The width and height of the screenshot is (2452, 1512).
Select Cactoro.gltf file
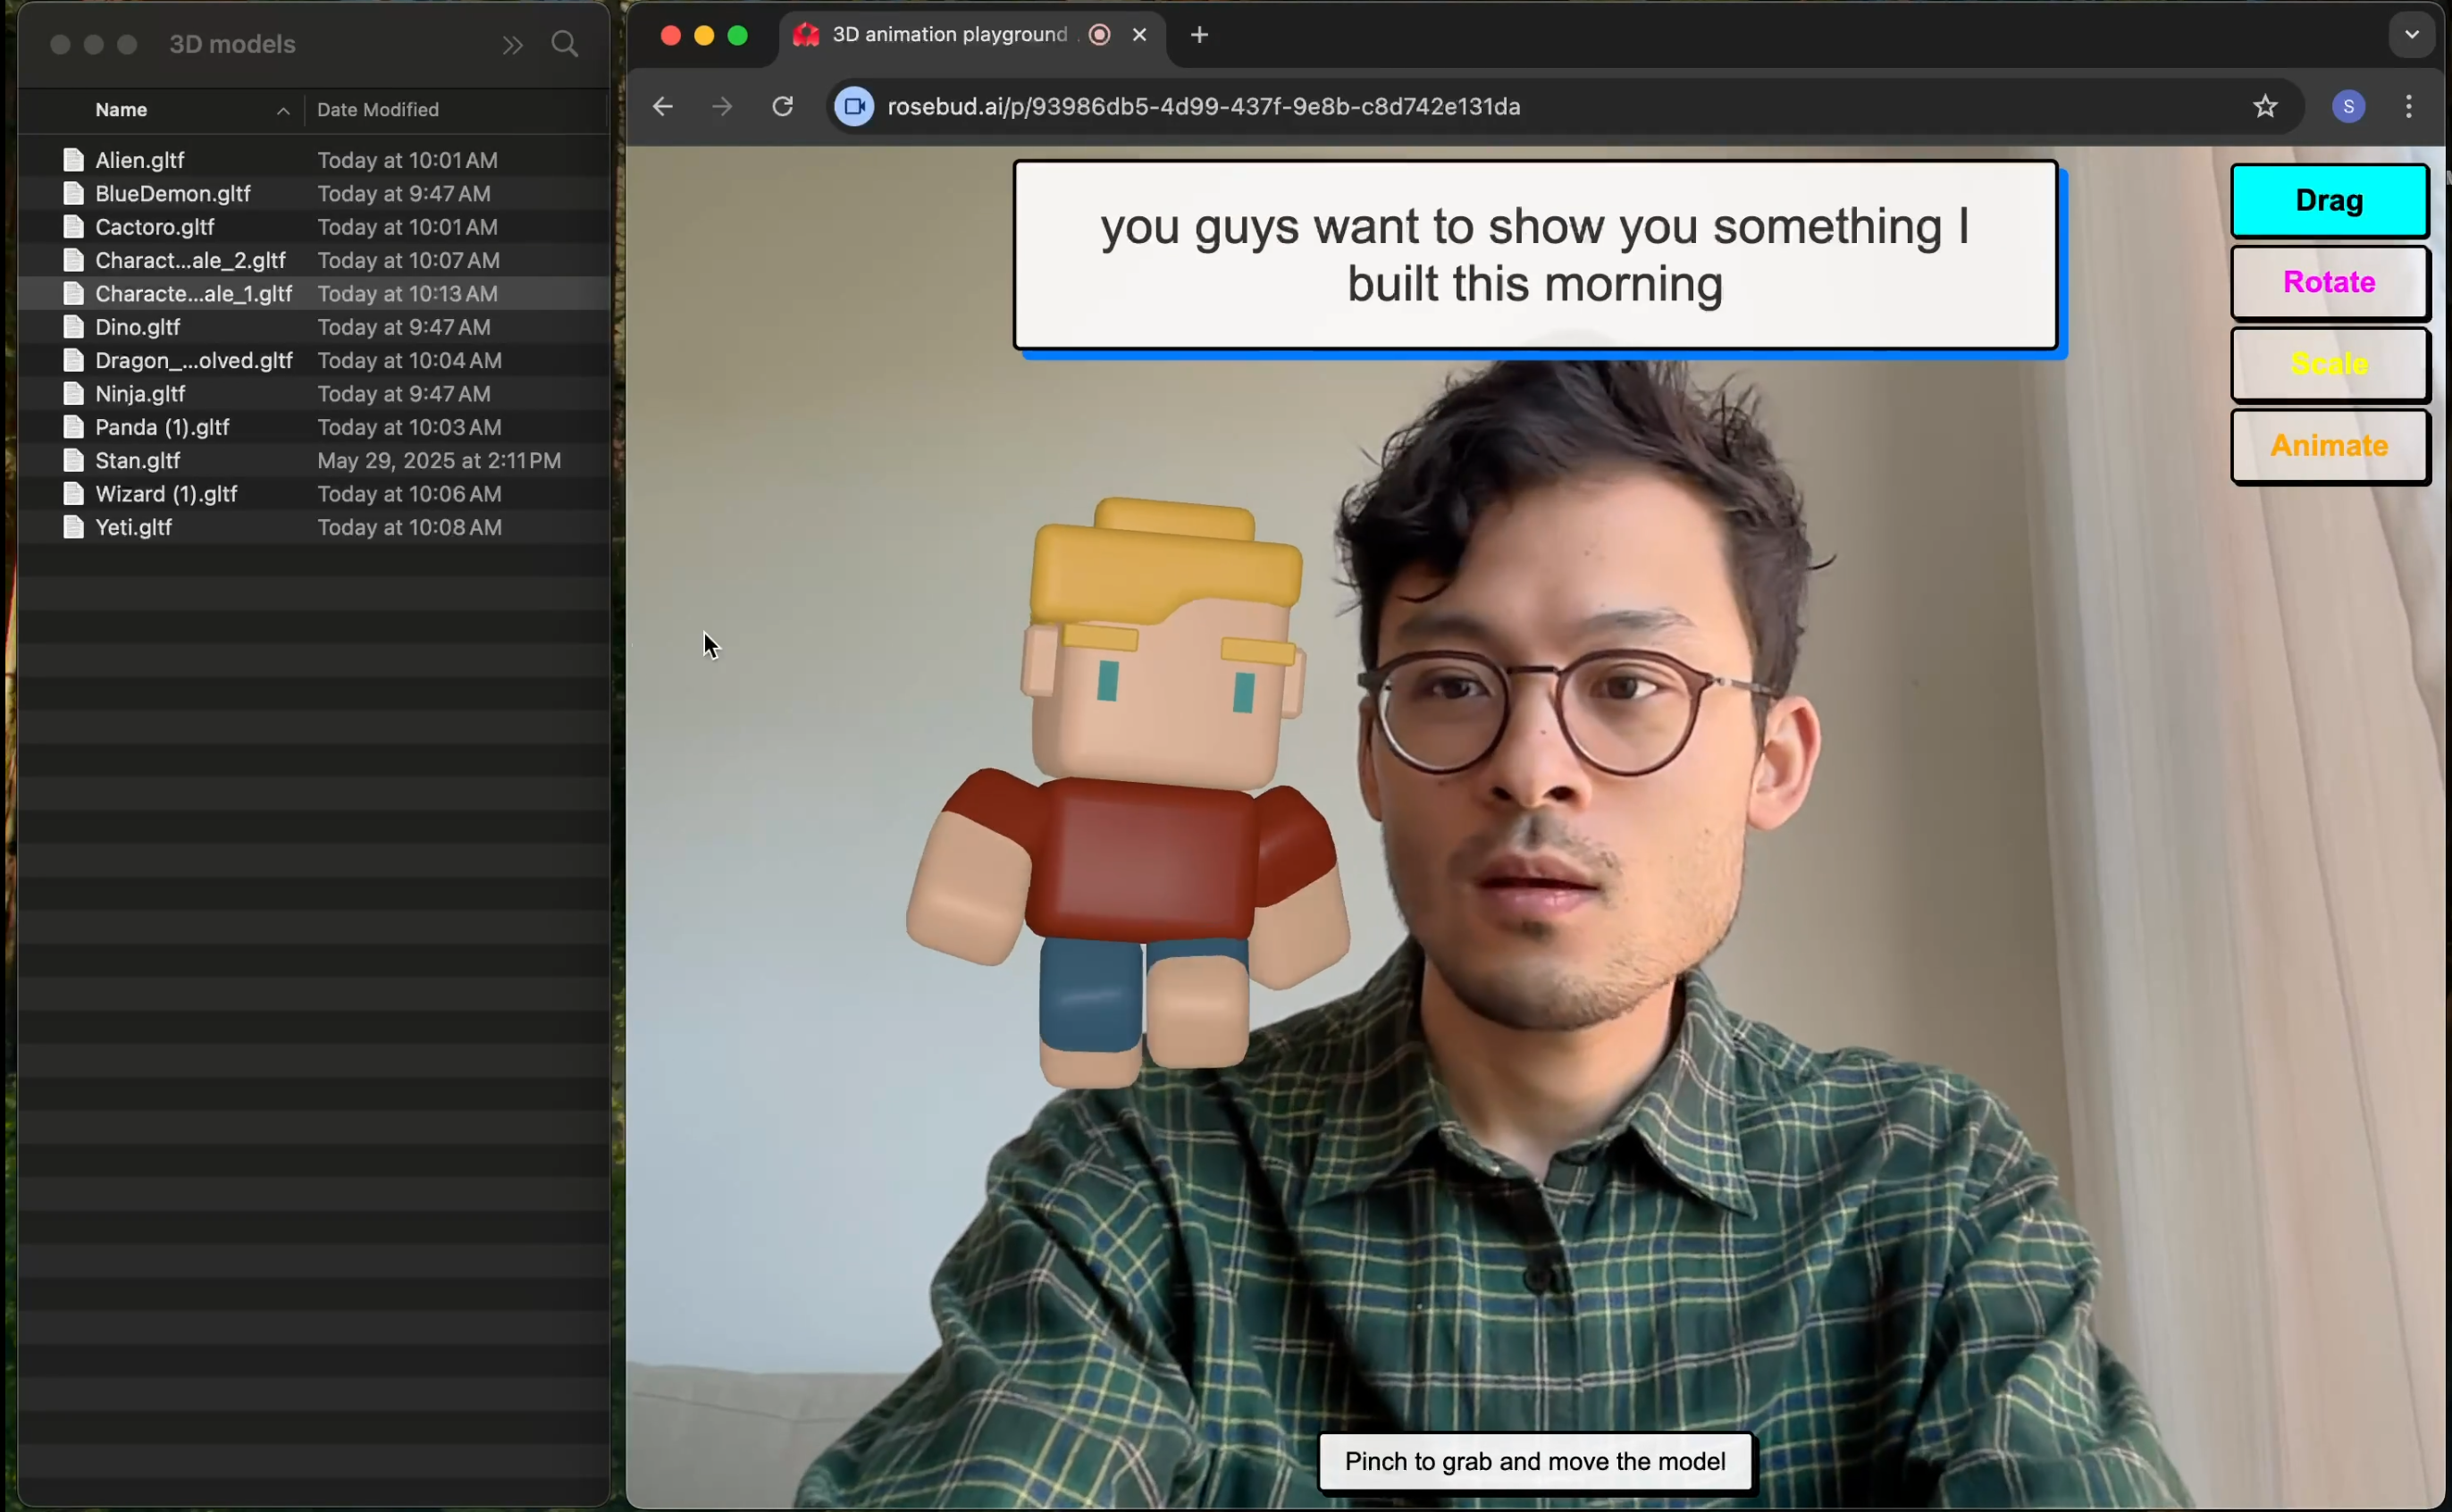pos(314,227)
